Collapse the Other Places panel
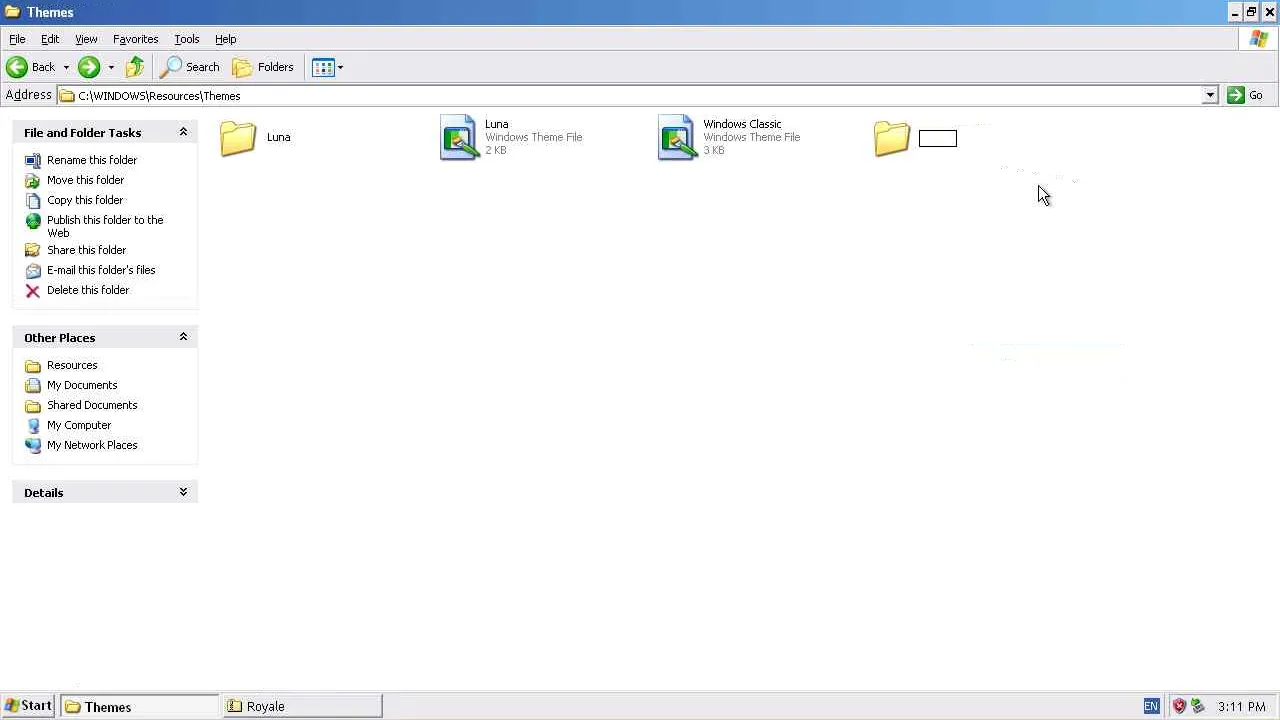 [183, 337]
